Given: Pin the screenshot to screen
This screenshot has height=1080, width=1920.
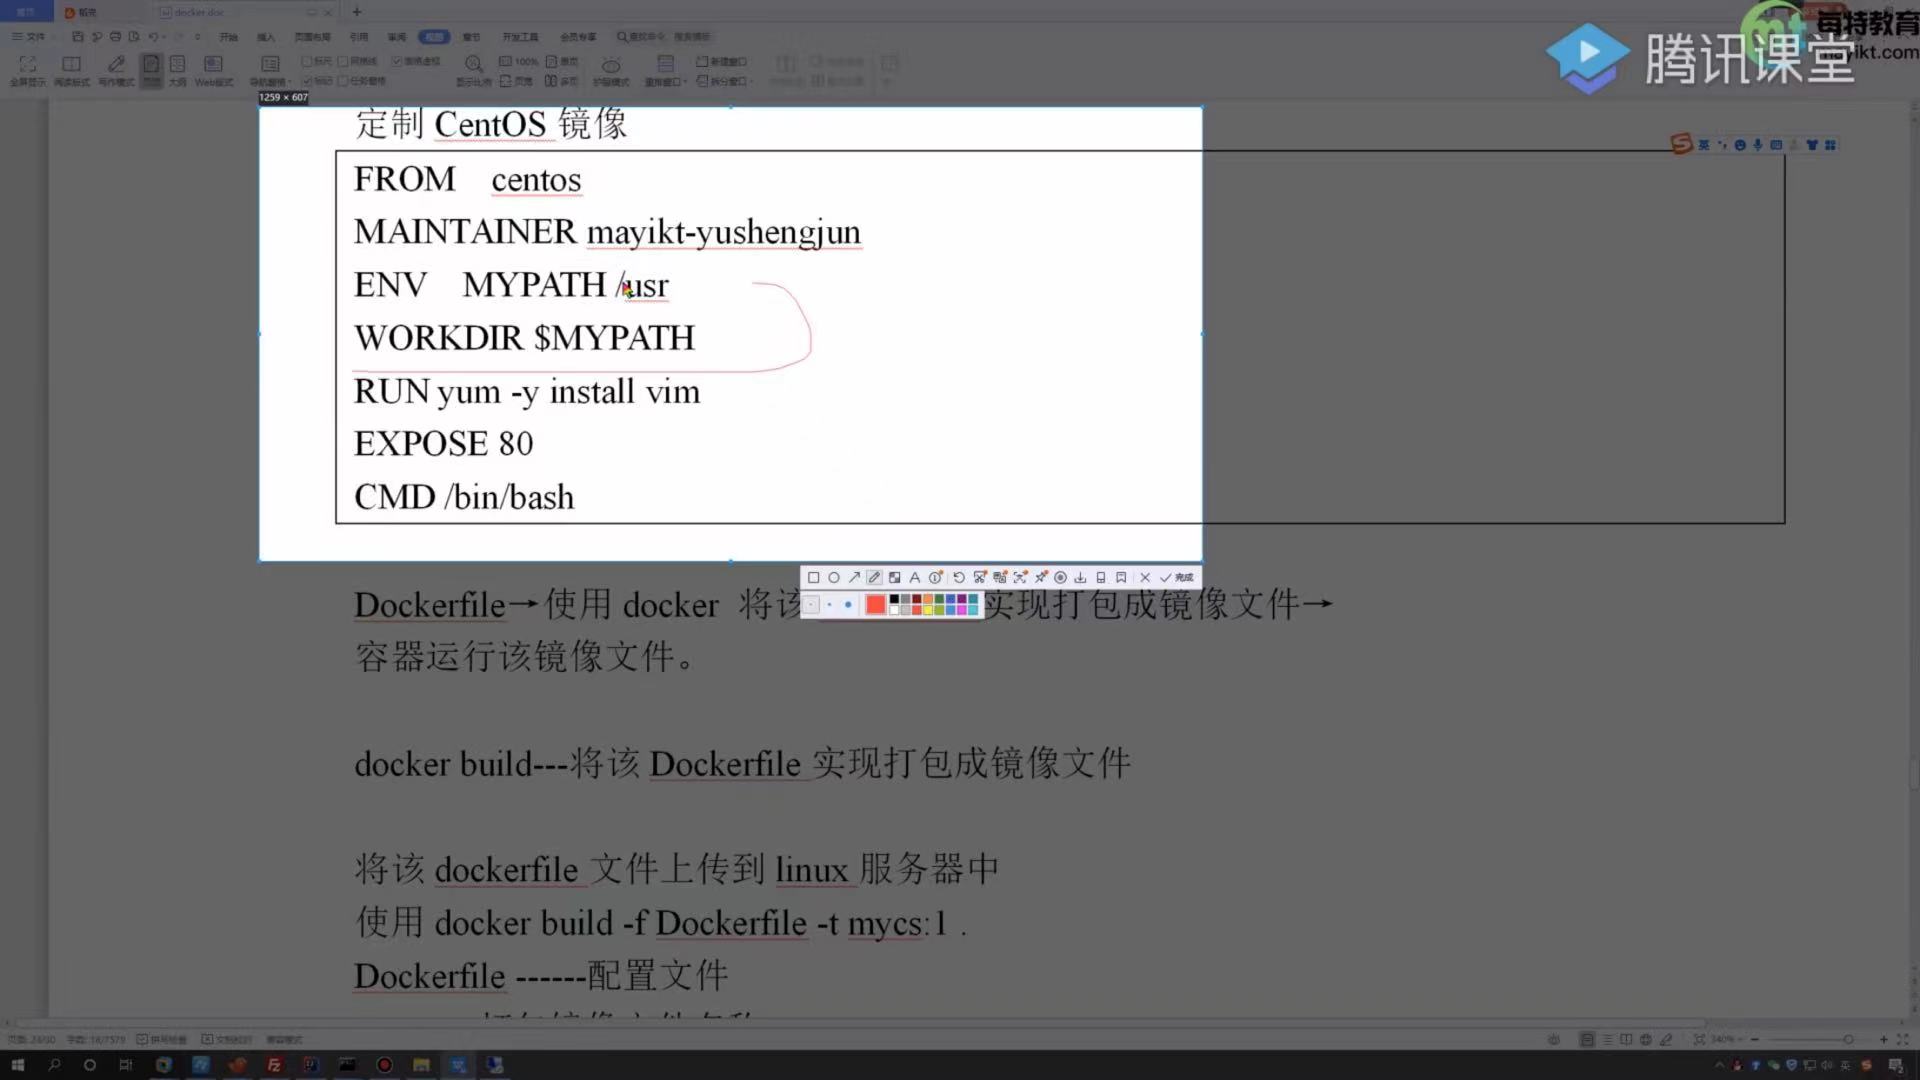Looking at the screenshot, I should [x=1041, y=578].
